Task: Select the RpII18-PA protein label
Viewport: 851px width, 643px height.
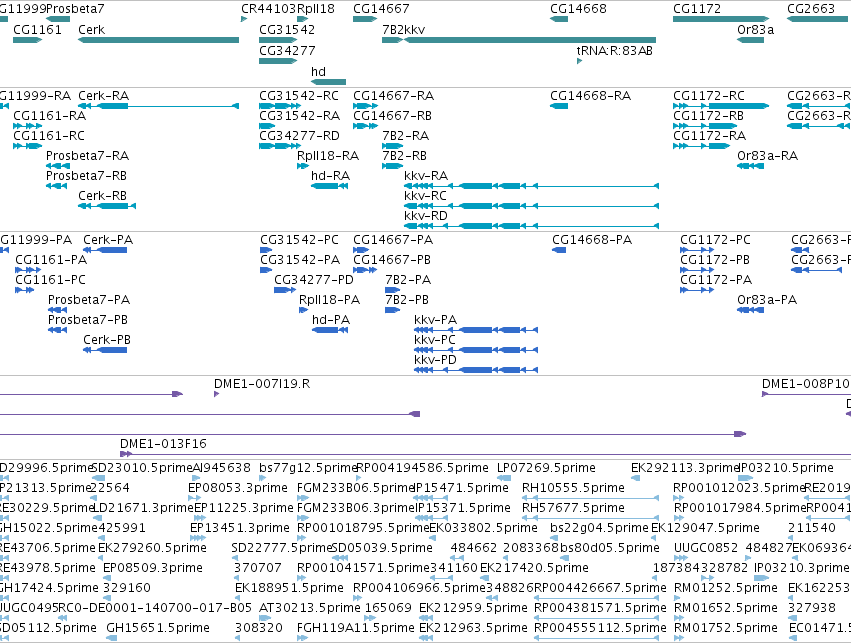Action: pos(329,300)
